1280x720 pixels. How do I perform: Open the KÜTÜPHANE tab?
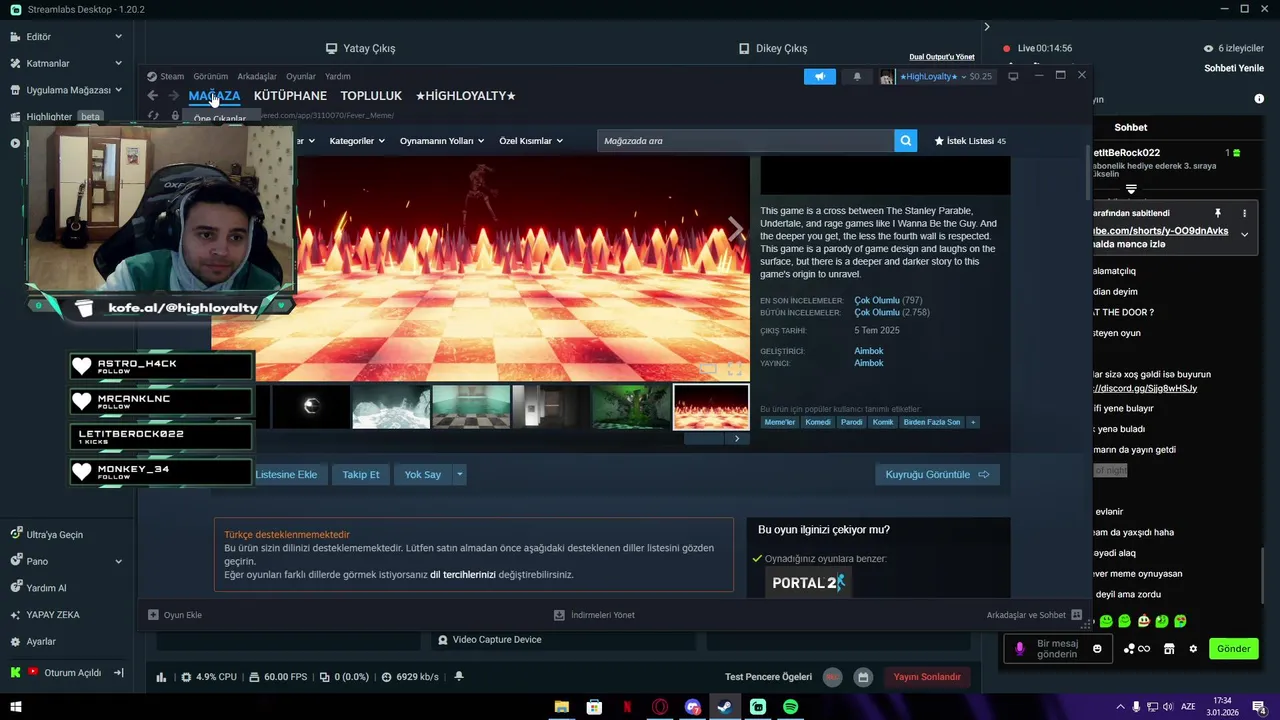pyautogui.click(x=290, y=96)
